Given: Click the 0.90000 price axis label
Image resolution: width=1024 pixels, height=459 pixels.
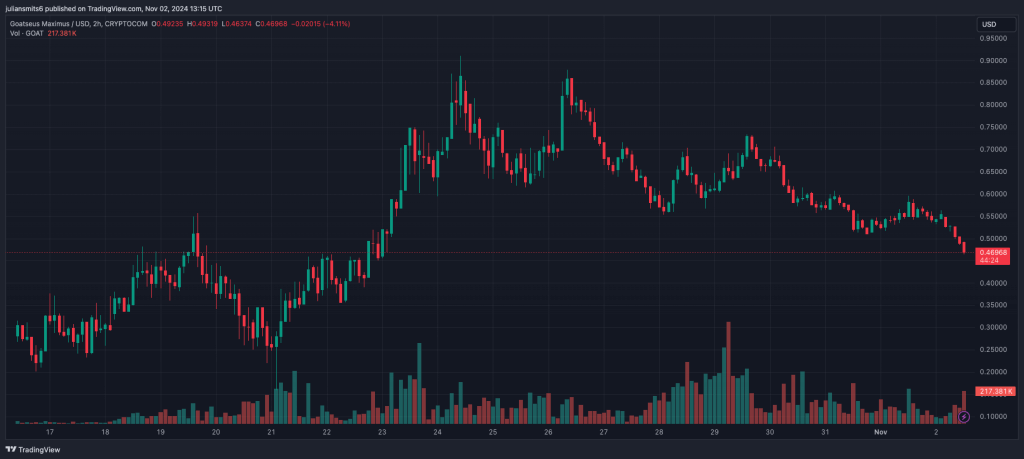Looking at the screenshot, I should coord(992,61).
